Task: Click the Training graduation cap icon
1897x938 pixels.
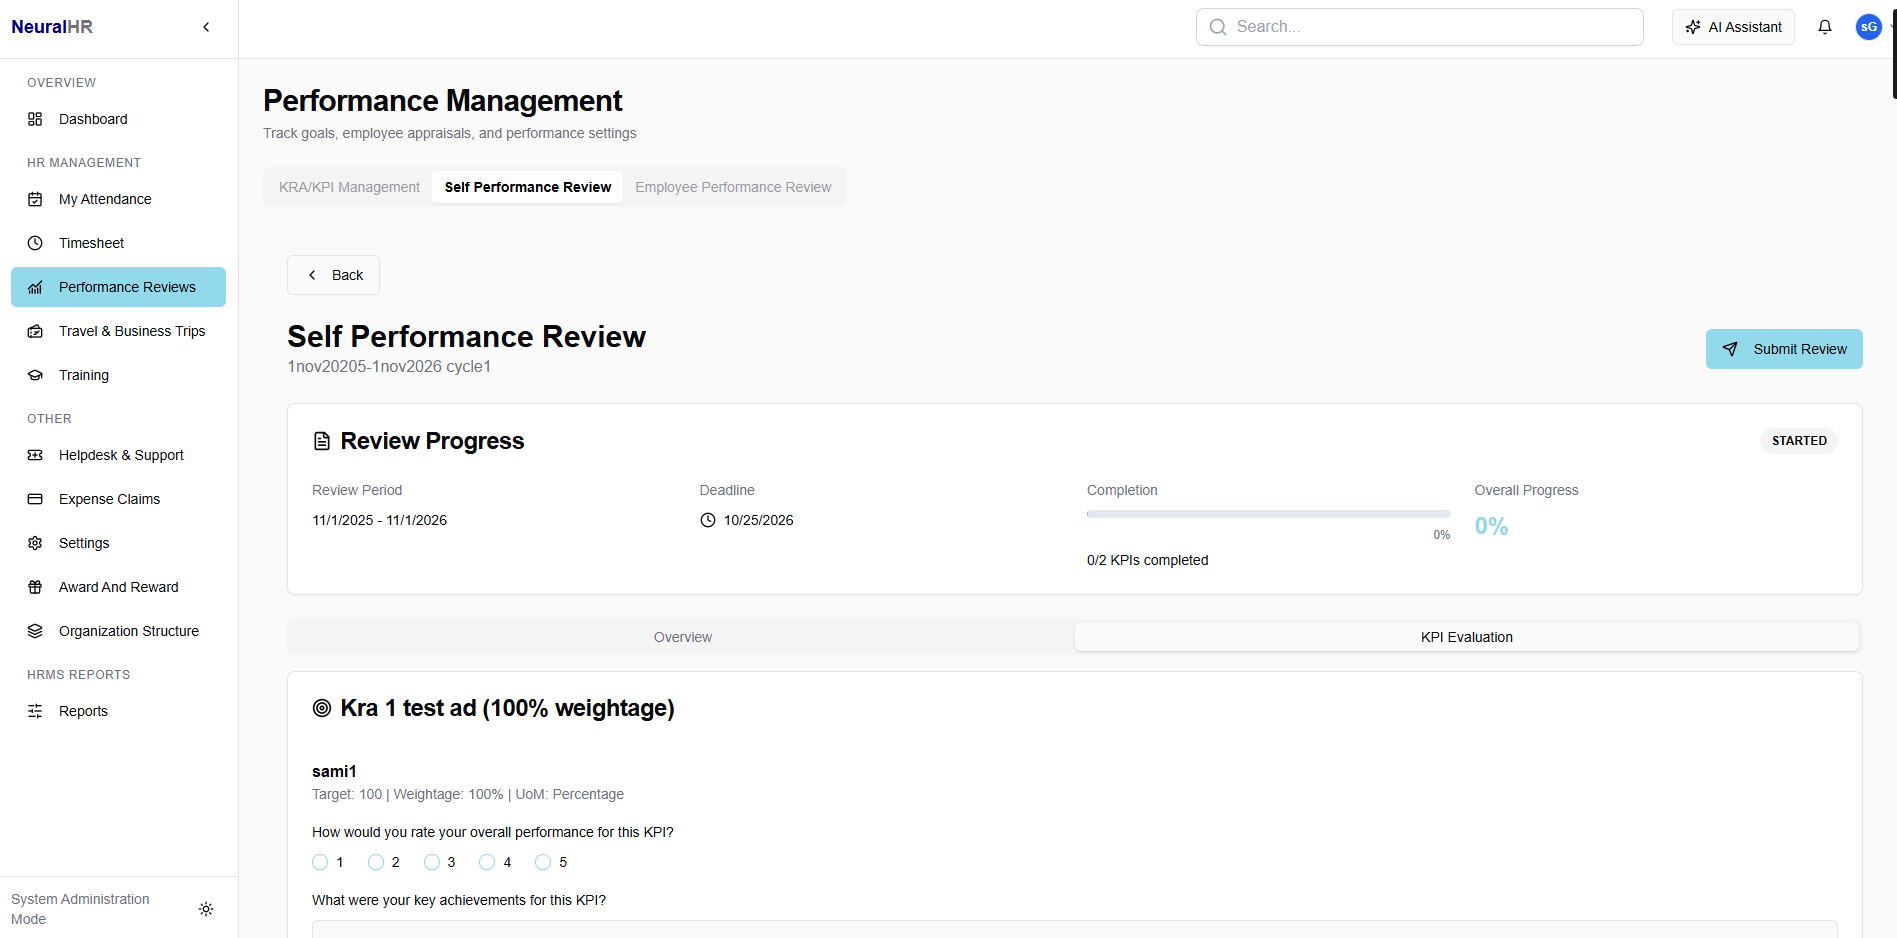Action: click(35, 374)
